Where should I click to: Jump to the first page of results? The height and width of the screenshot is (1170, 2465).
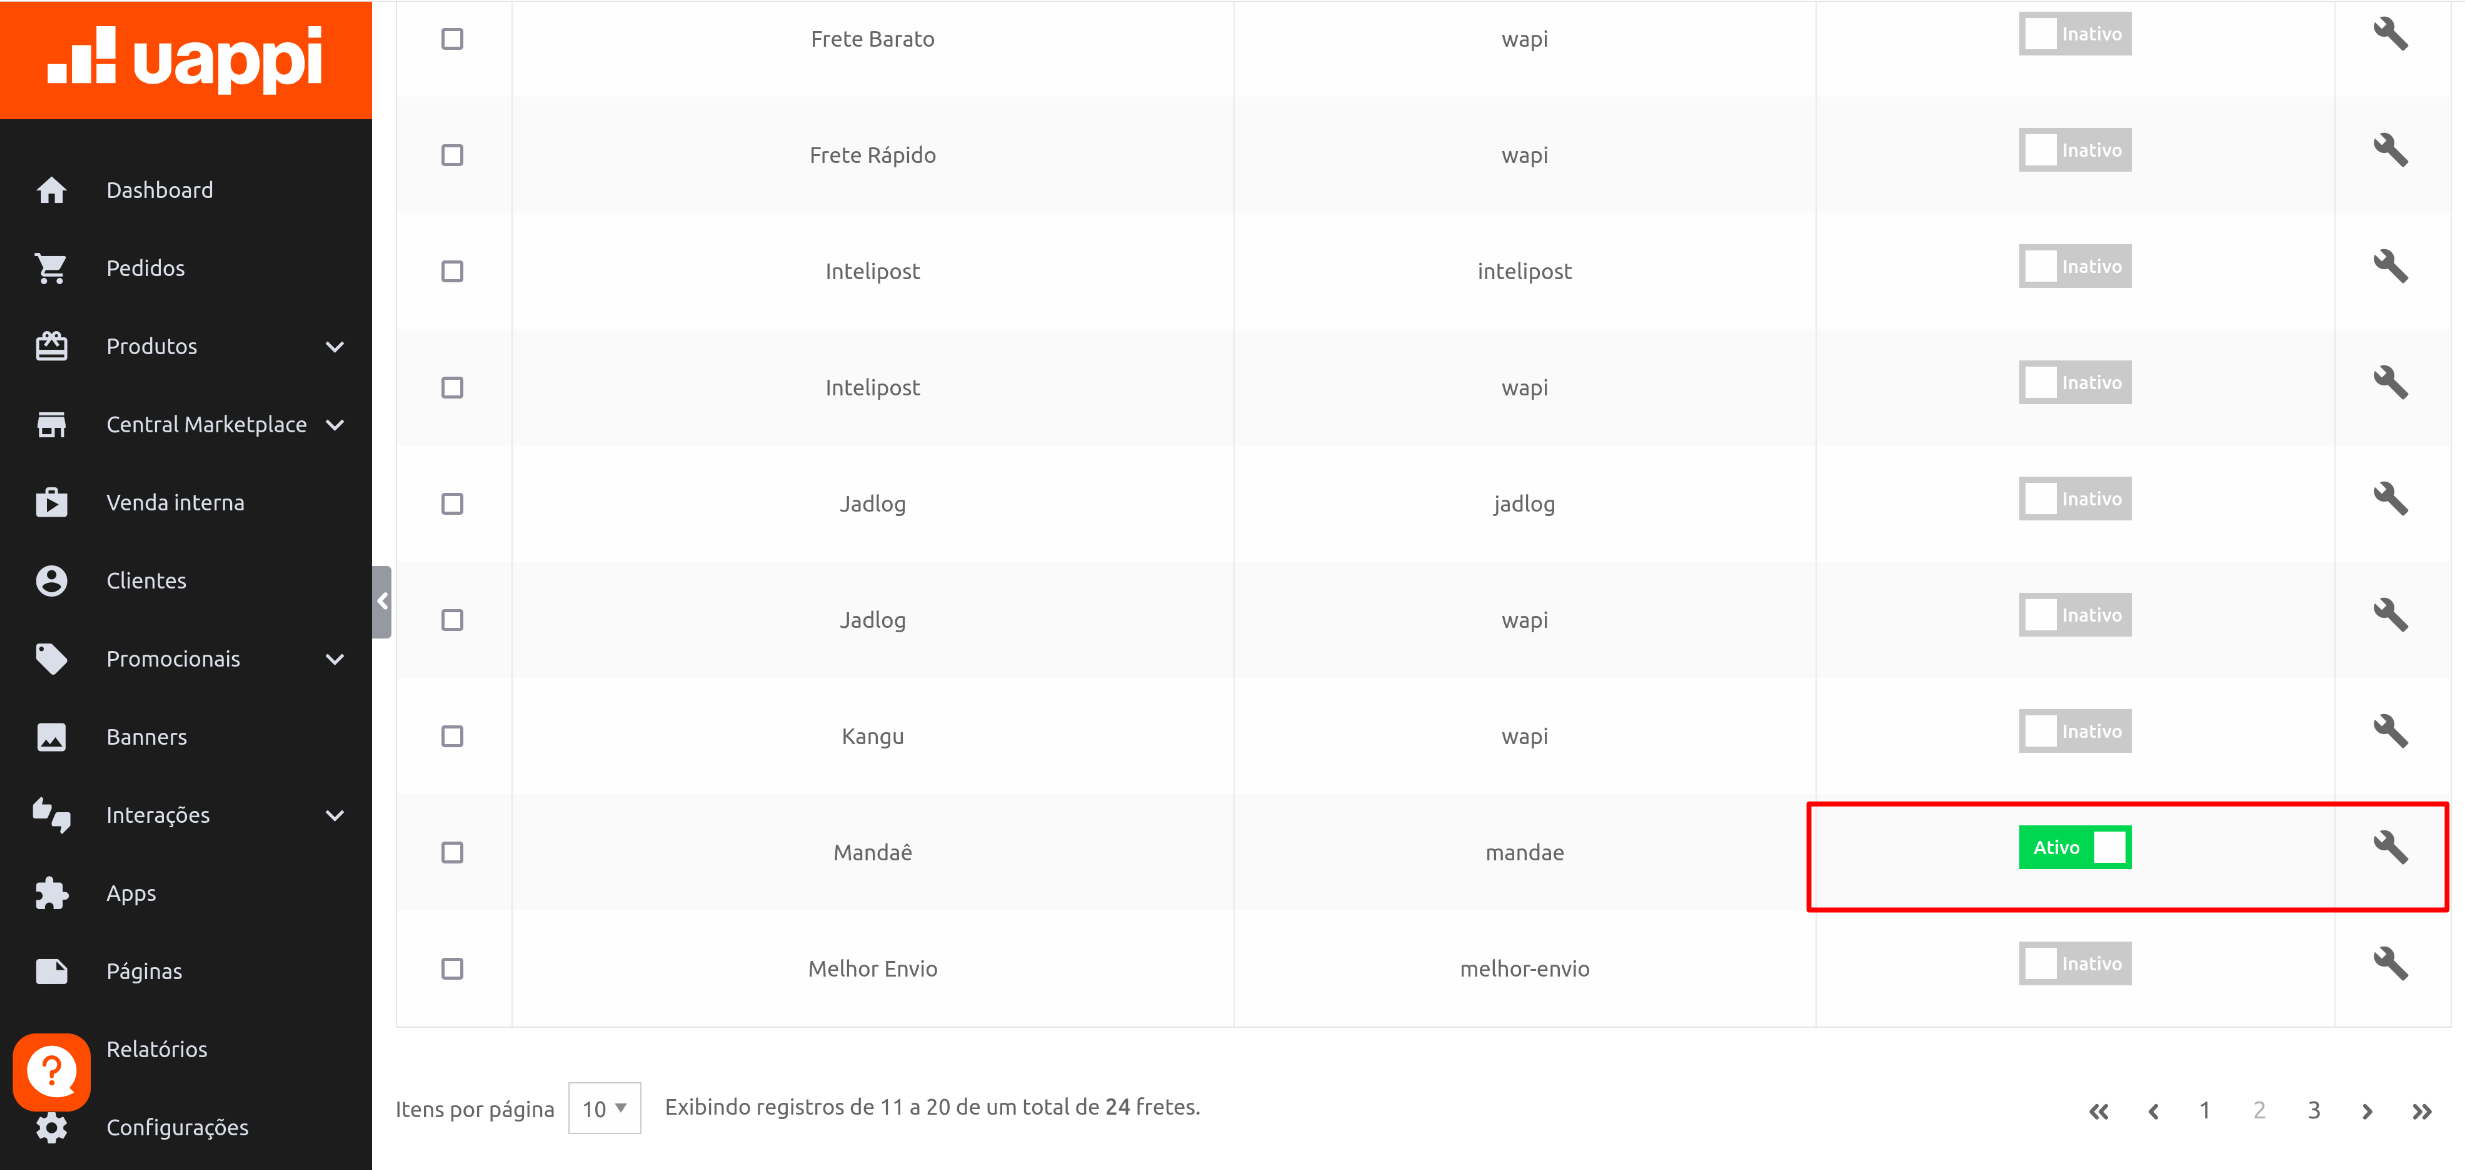2098,1111
